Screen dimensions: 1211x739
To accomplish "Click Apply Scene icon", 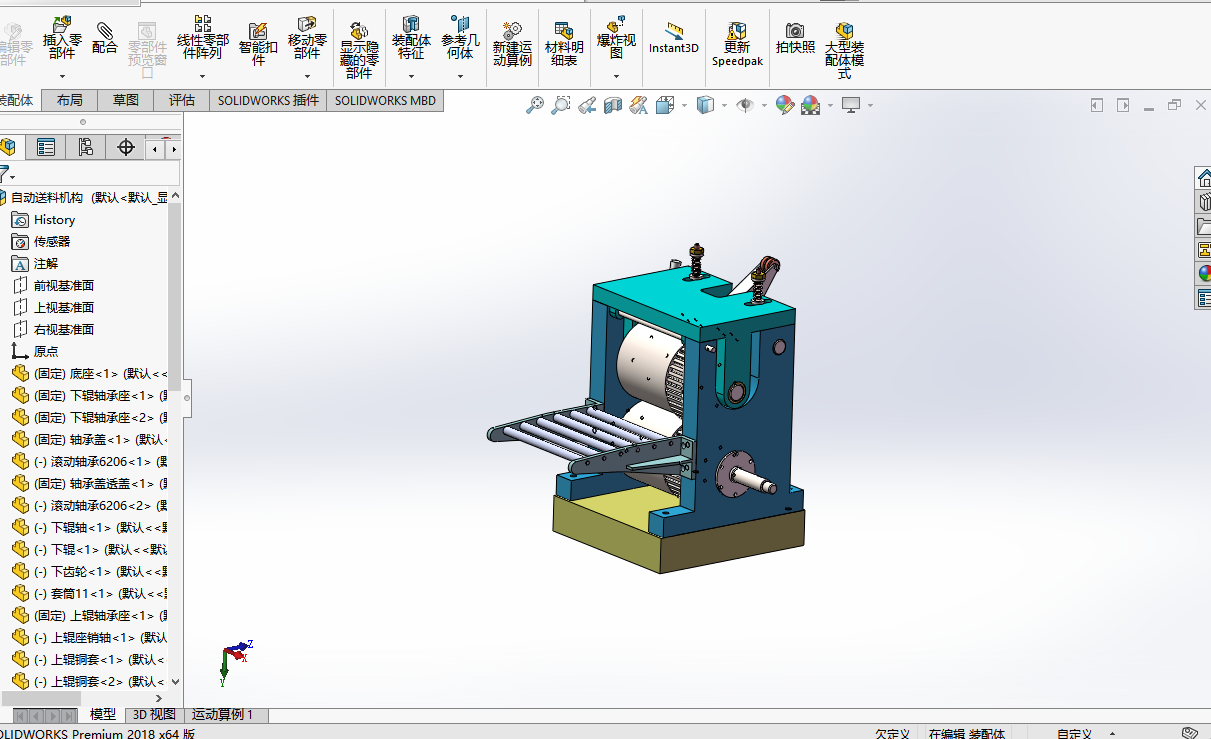I will (810, 104).
